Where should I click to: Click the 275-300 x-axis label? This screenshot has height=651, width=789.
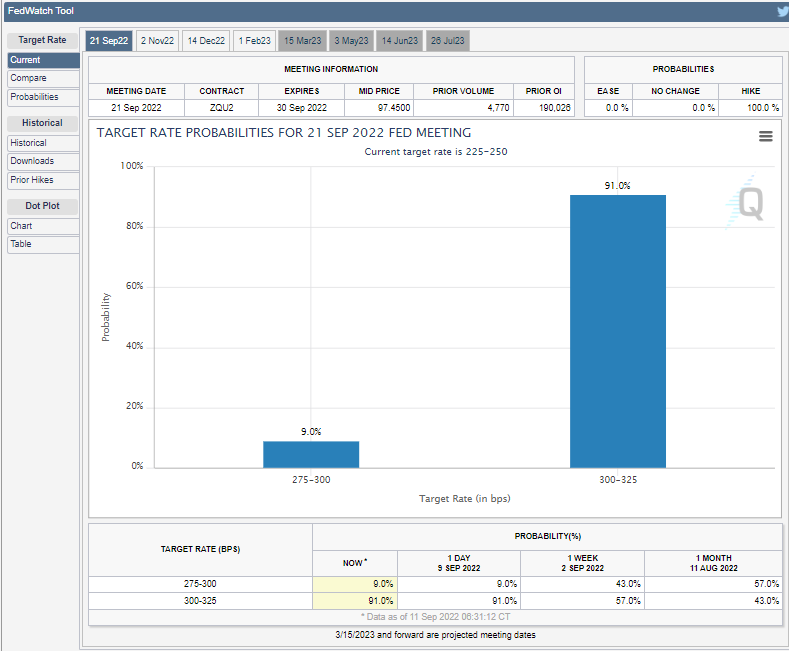pos(311,480)
